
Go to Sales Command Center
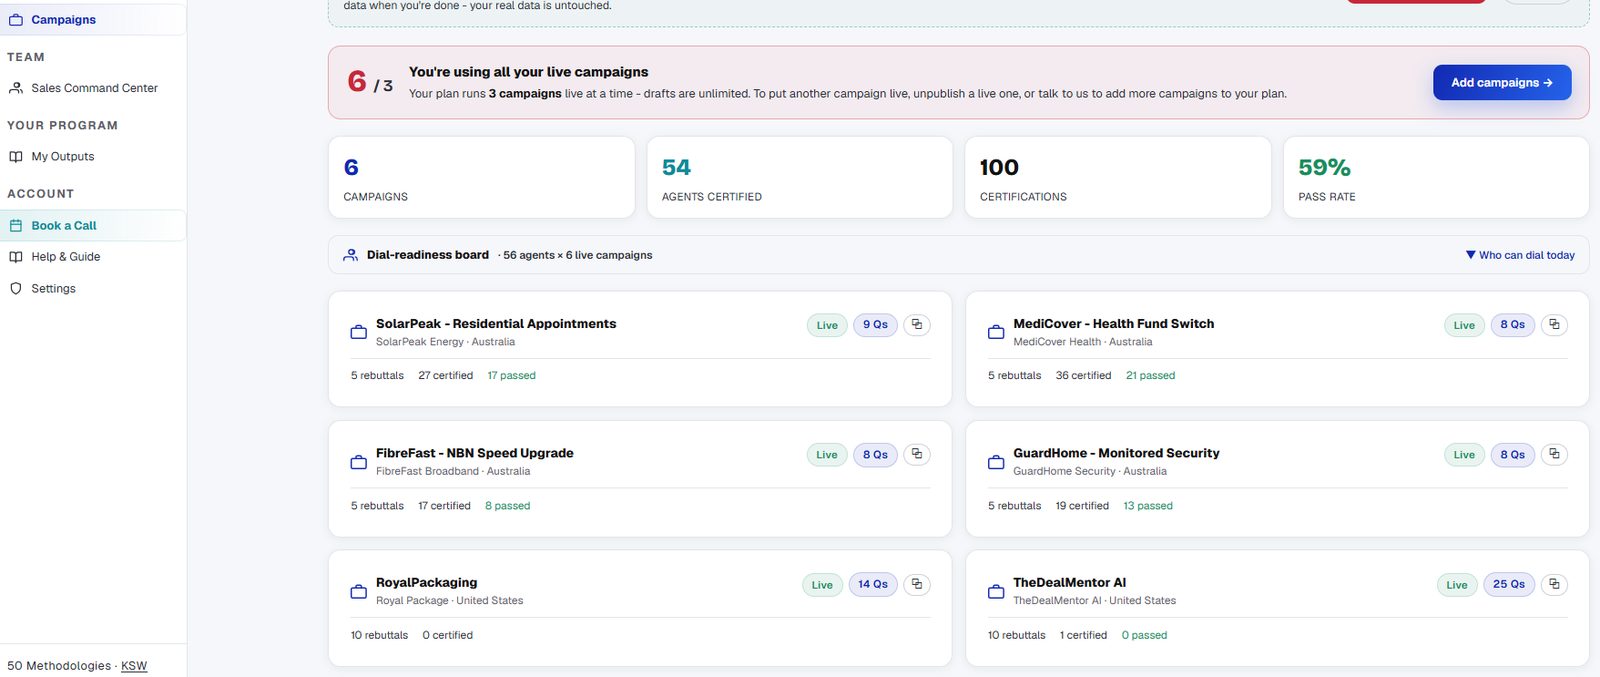(x=93, y=88)
